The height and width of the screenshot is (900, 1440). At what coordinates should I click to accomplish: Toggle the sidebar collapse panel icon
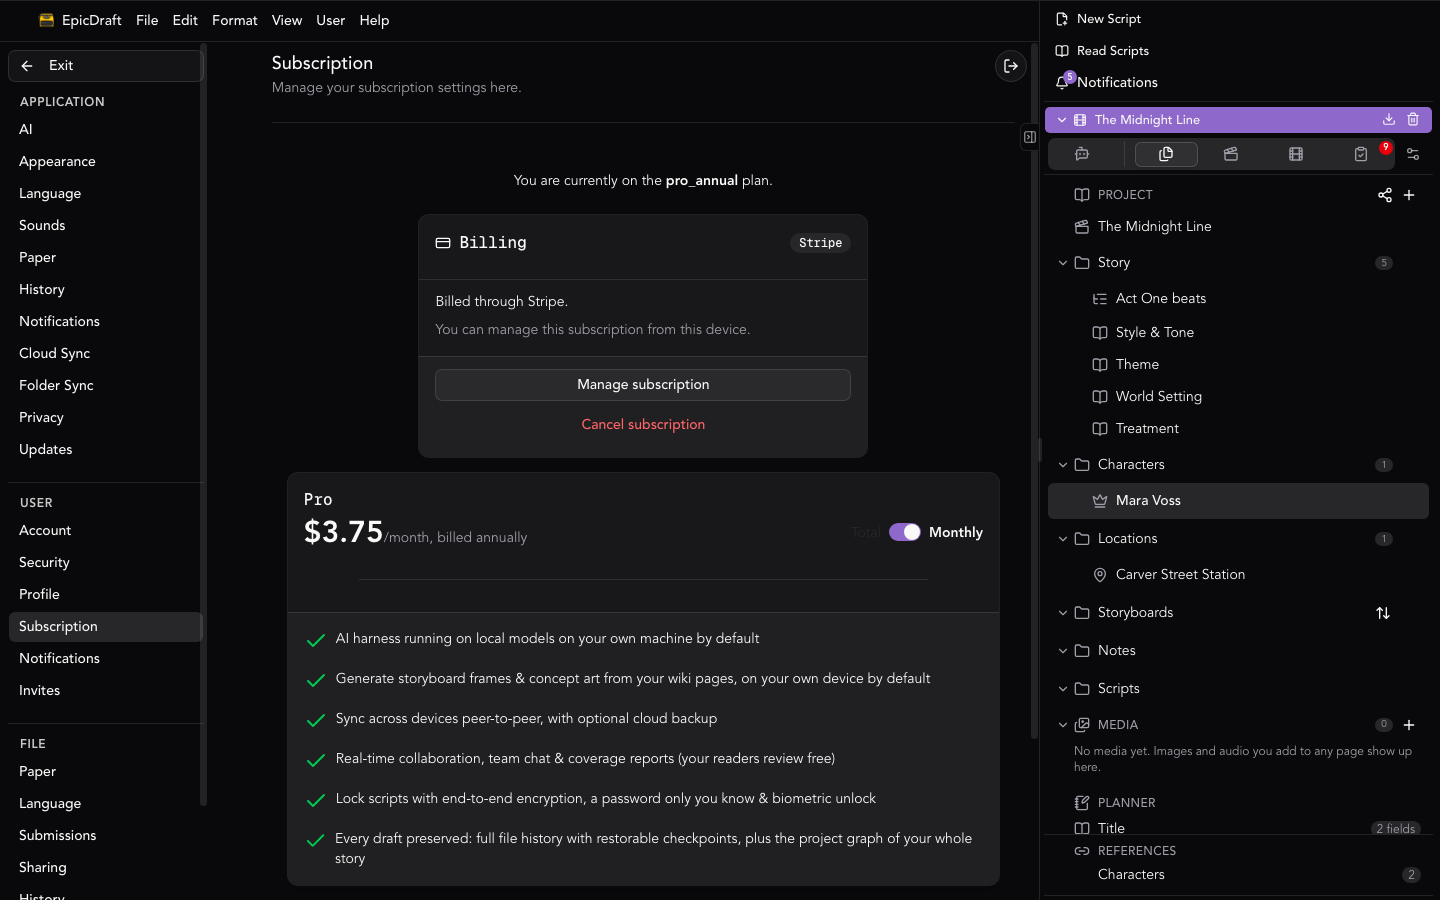1030,137
